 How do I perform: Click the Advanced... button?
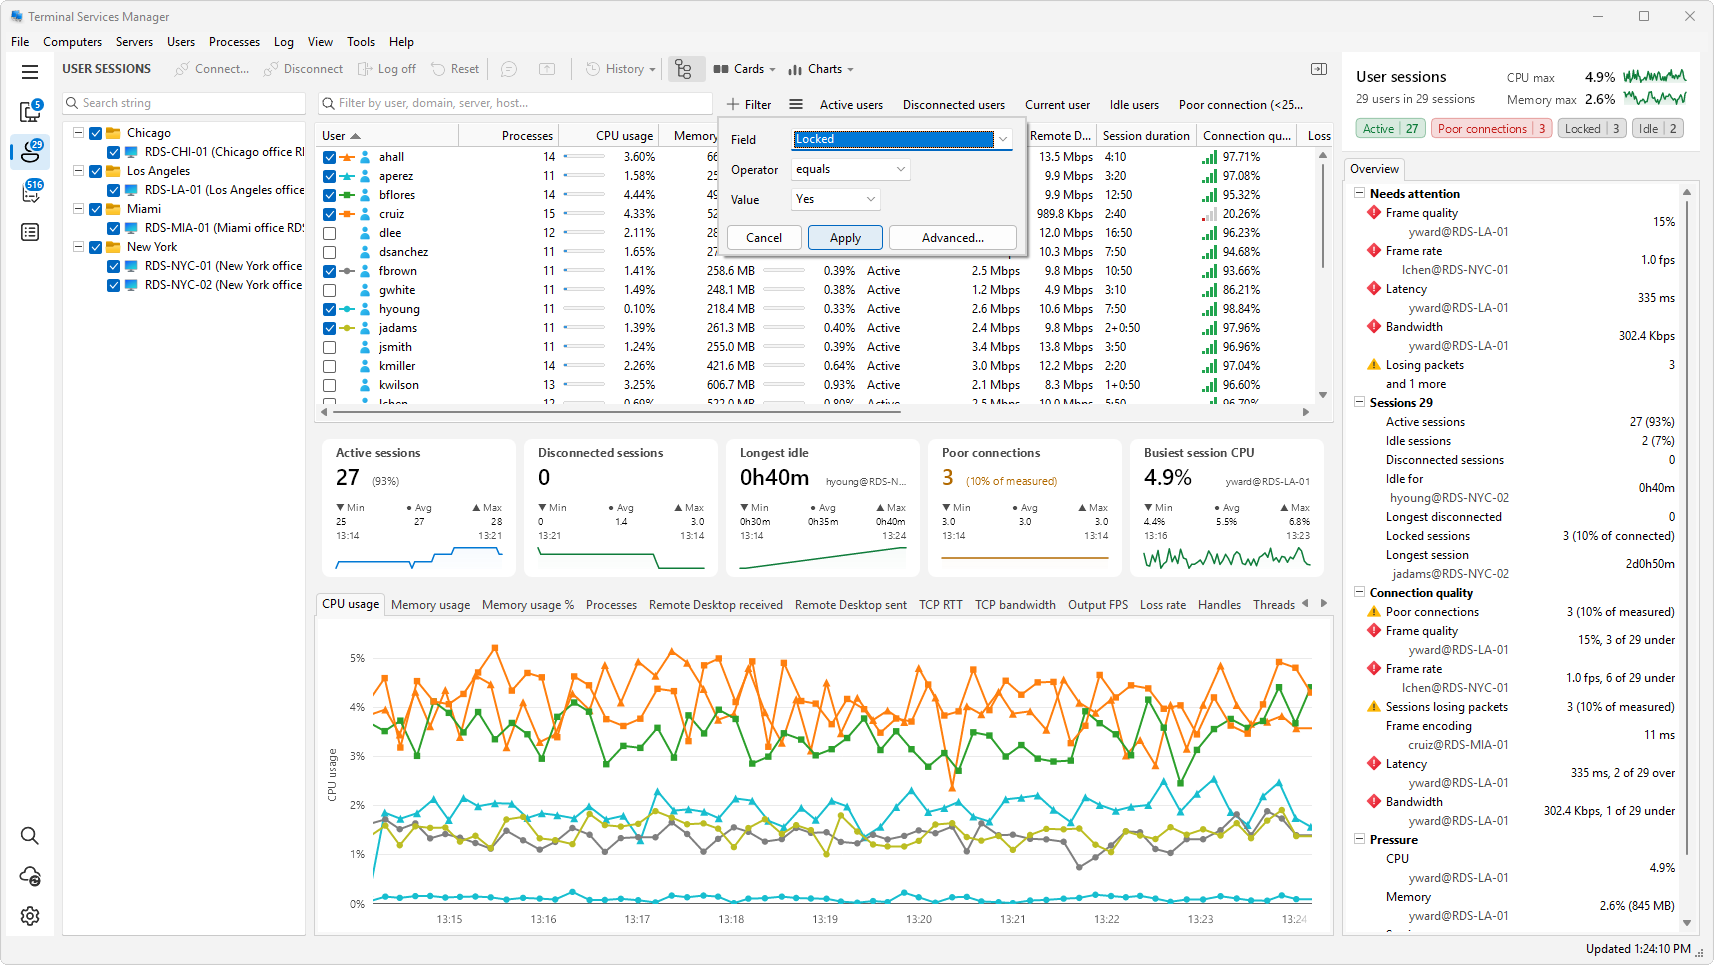(952, 237)
